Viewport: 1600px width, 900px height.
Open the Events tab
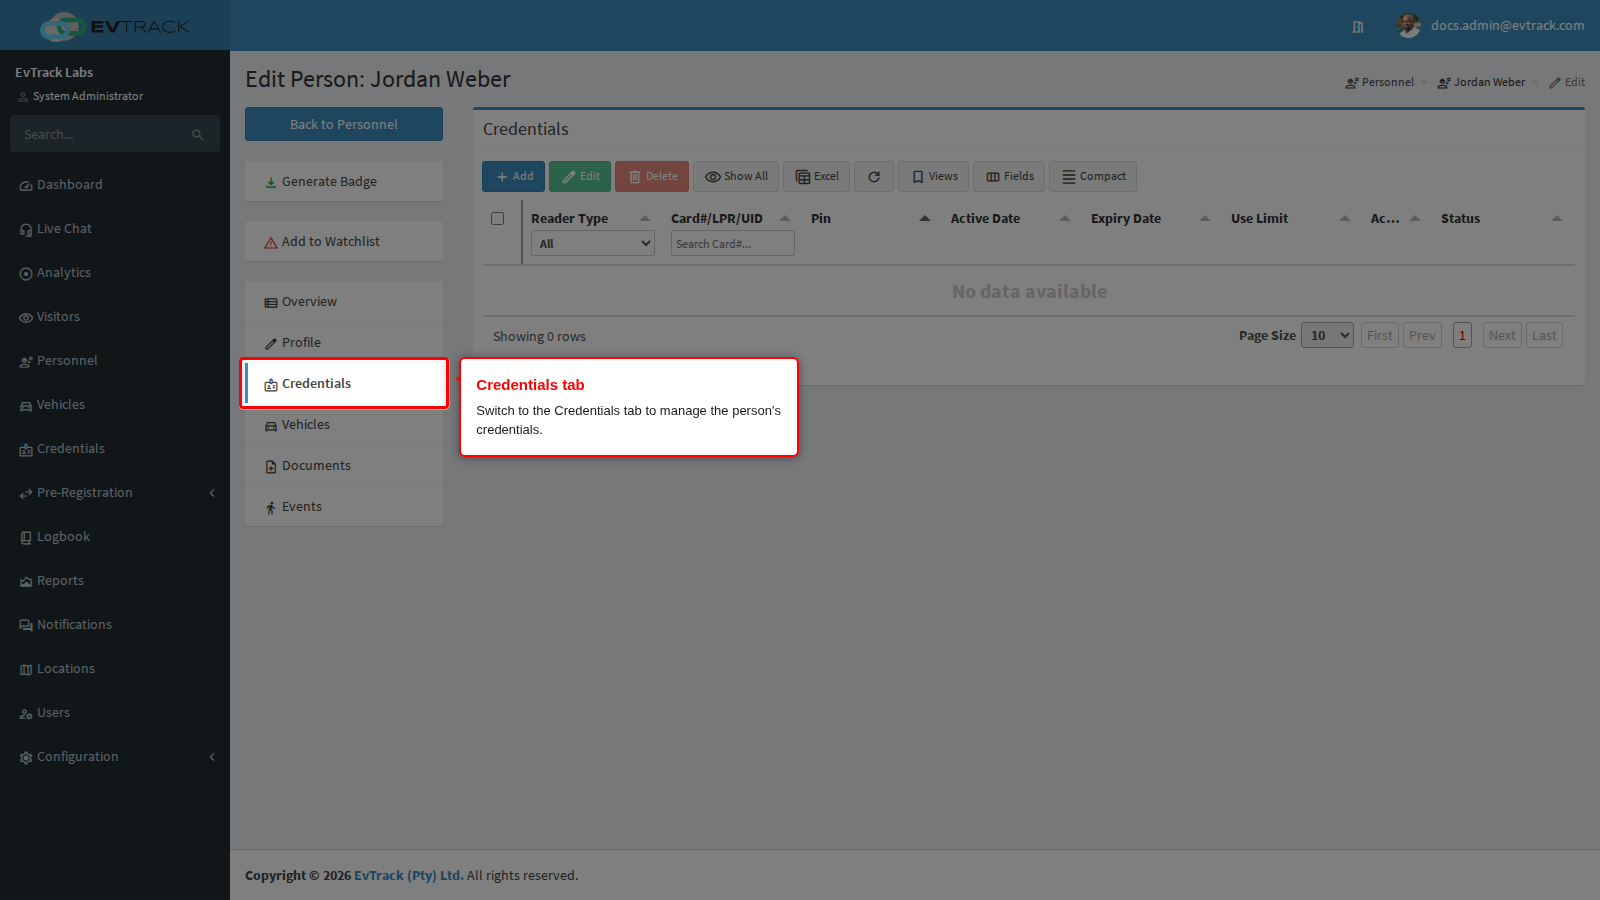pos(344,506)
